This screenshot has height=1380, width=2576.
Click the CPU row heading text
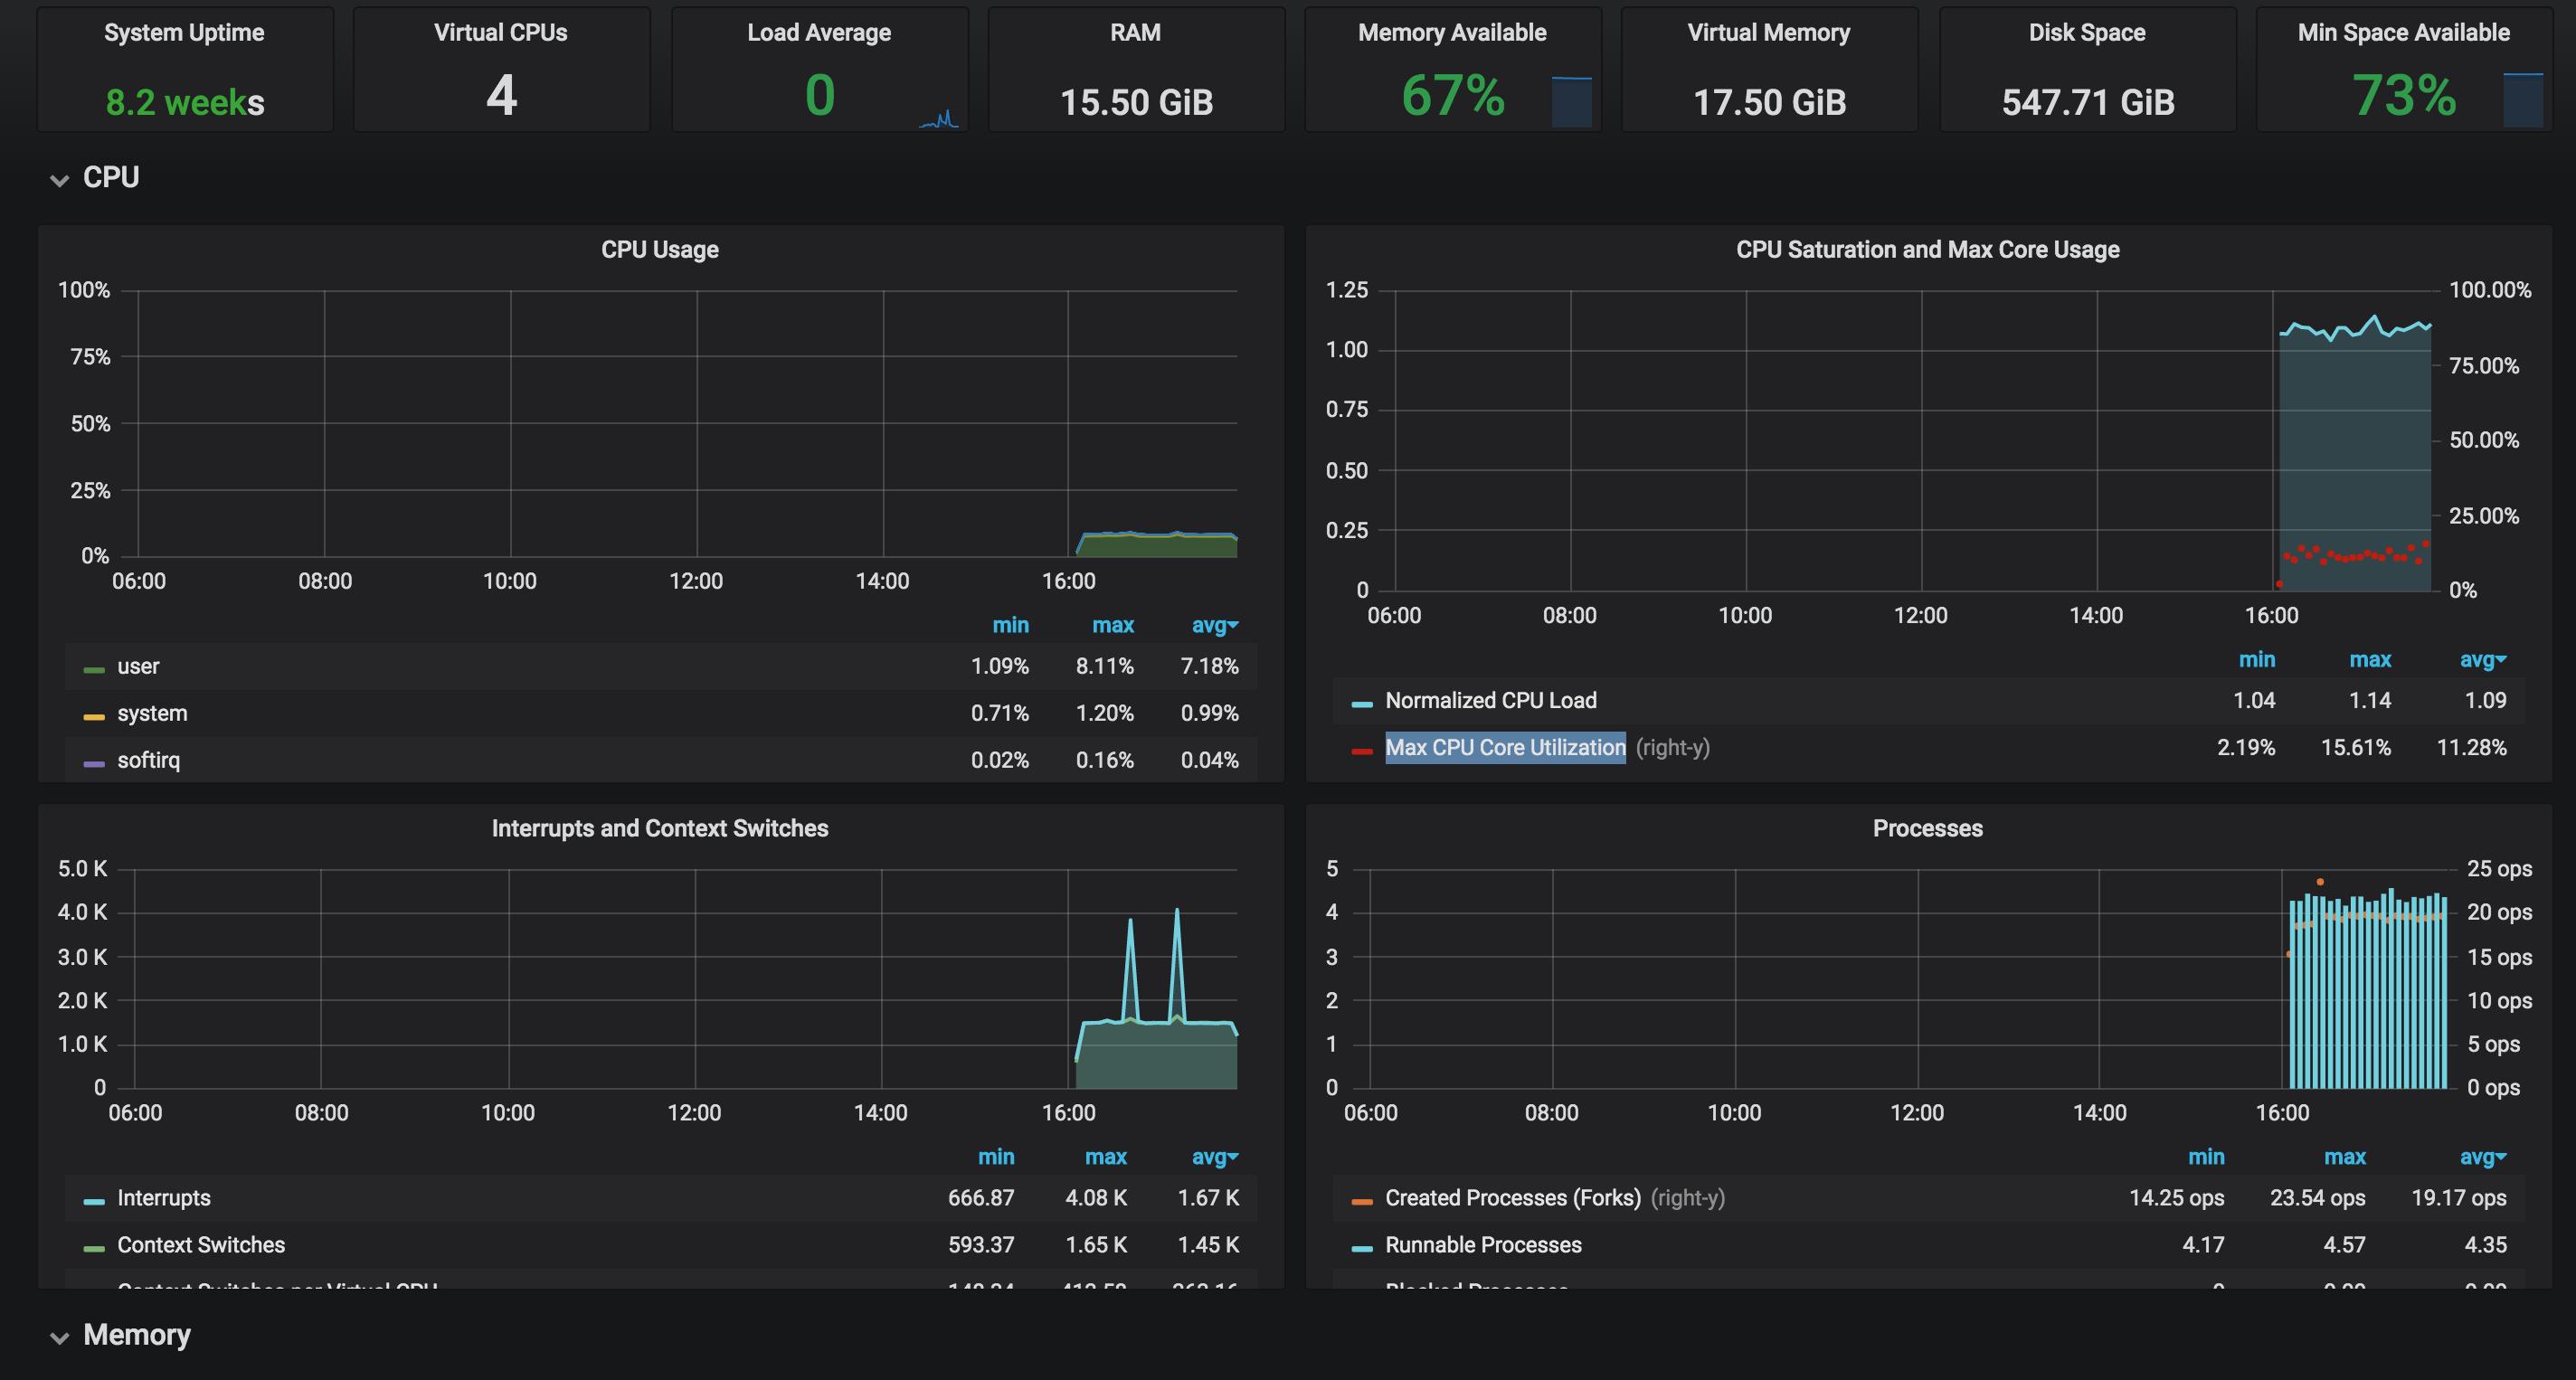point(111,177)
